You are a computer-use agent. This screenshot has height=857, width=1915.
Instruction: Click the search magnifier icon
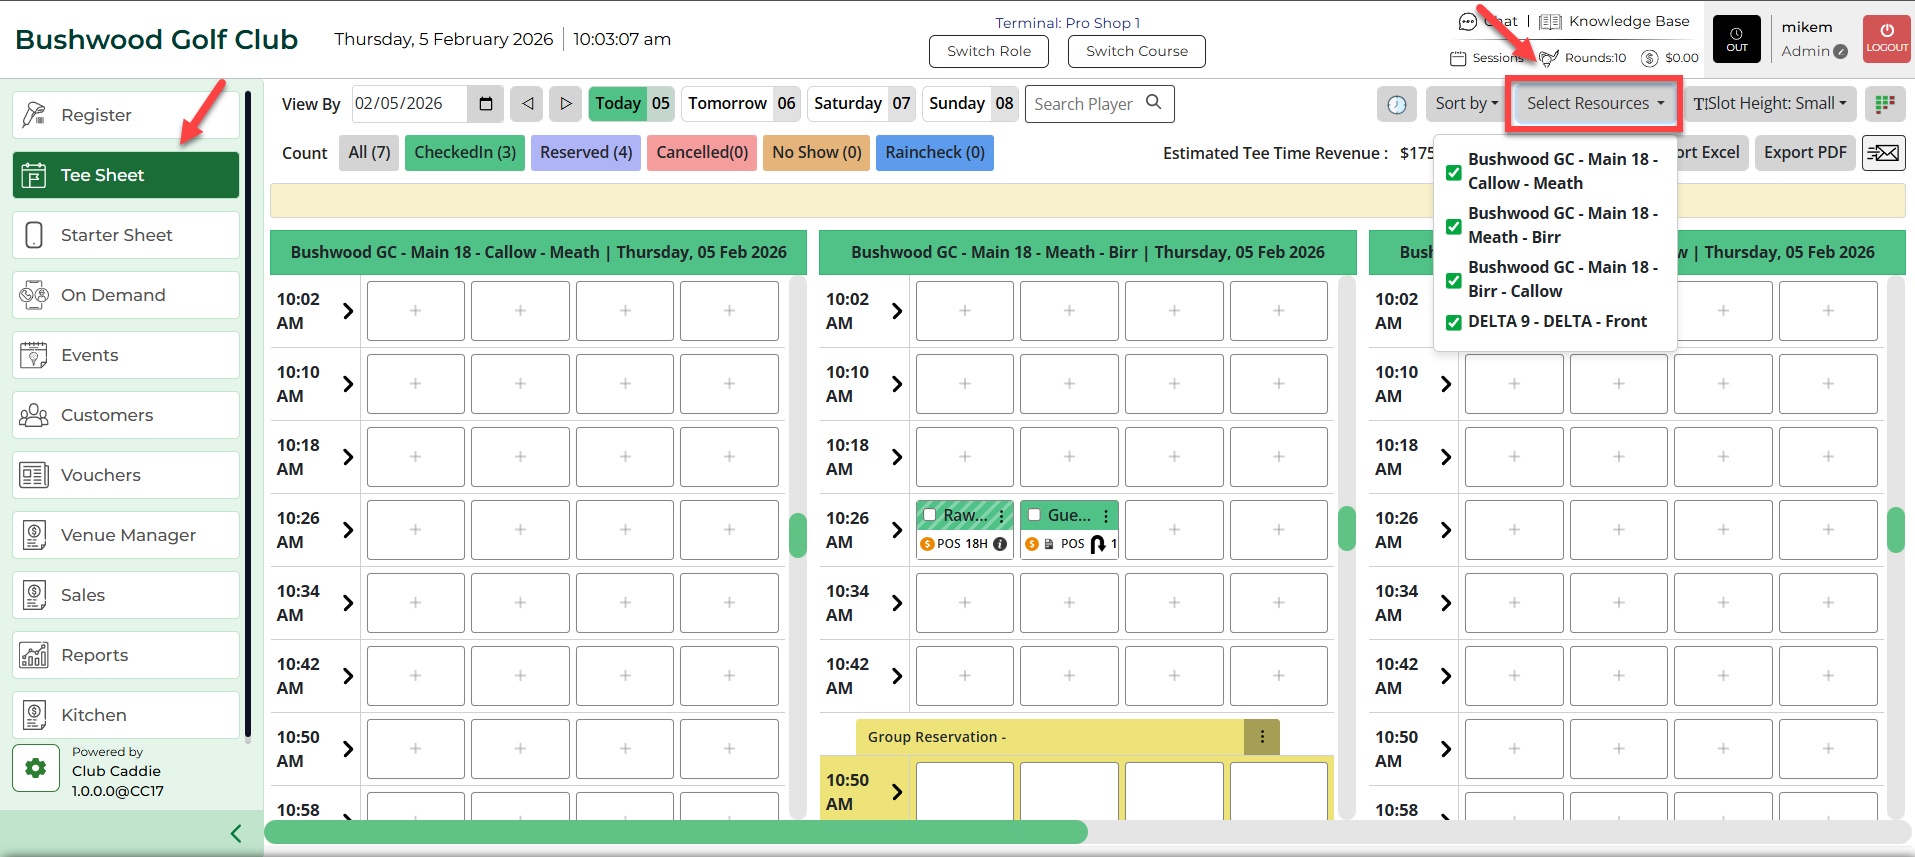click(x=1154, y=103)
